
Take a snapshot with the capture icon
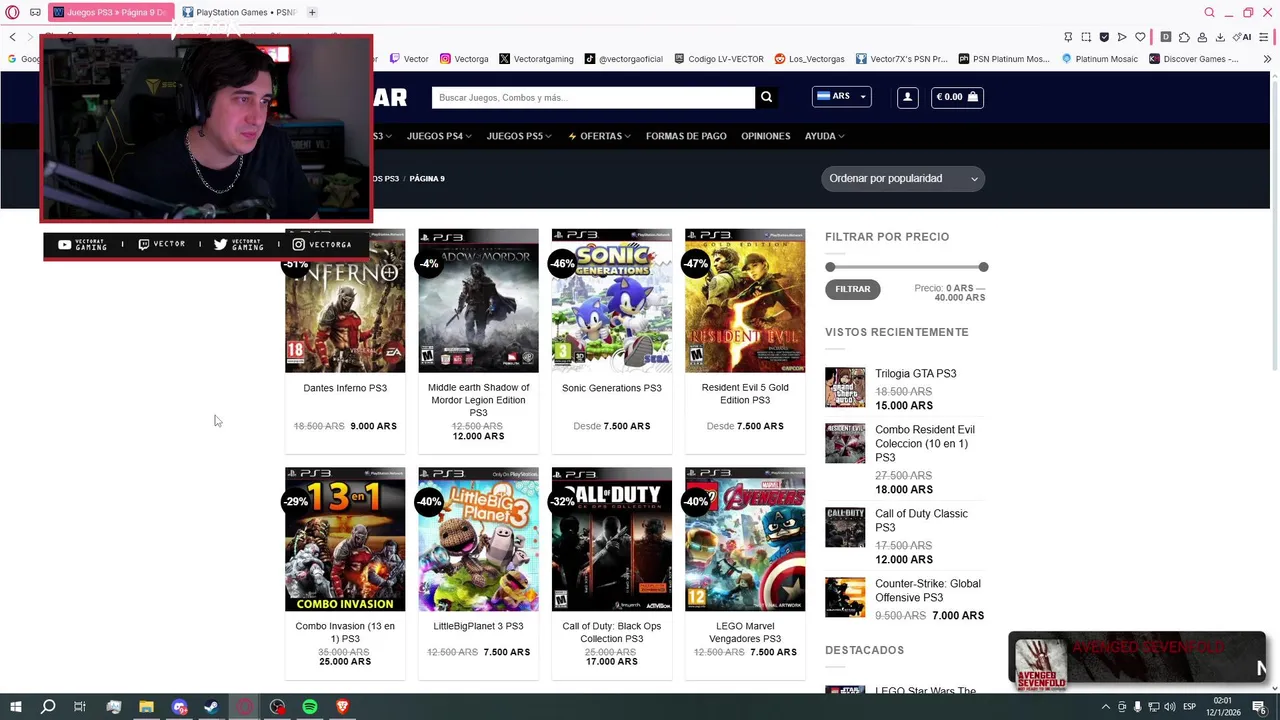coord(1086,37)
